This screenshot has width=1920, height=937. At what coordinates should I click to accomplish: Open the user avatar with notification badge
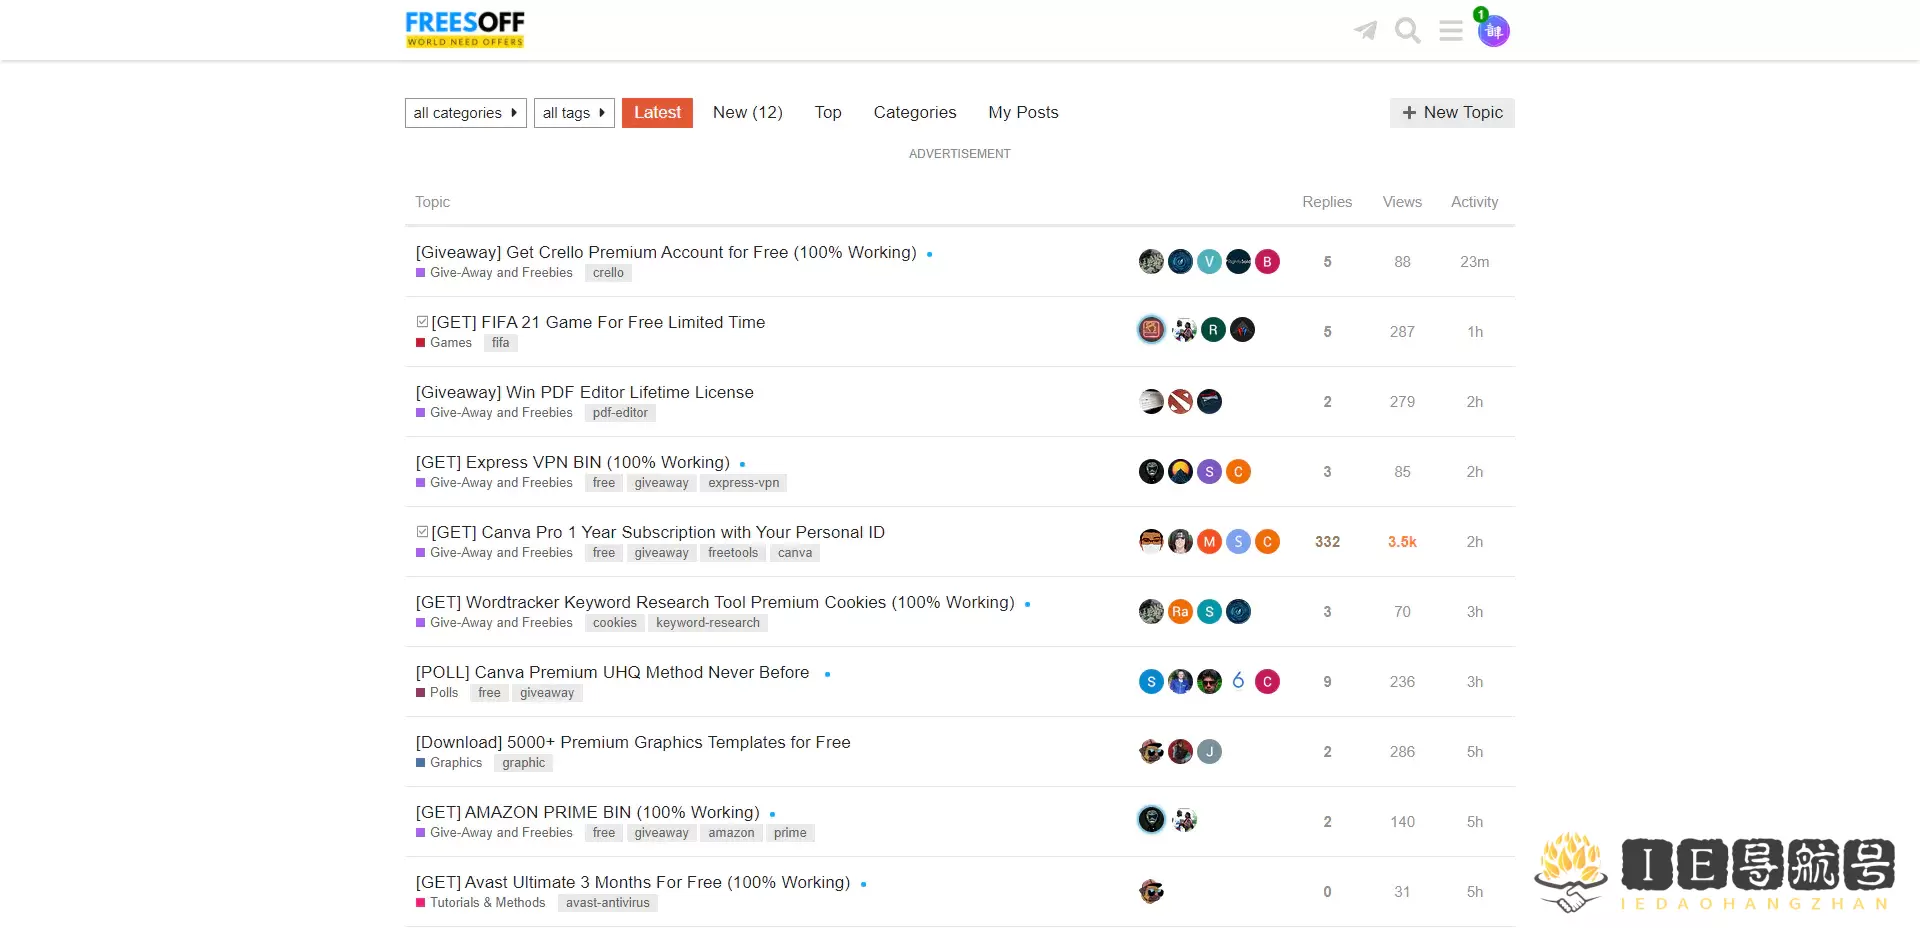coord(1494,31)
